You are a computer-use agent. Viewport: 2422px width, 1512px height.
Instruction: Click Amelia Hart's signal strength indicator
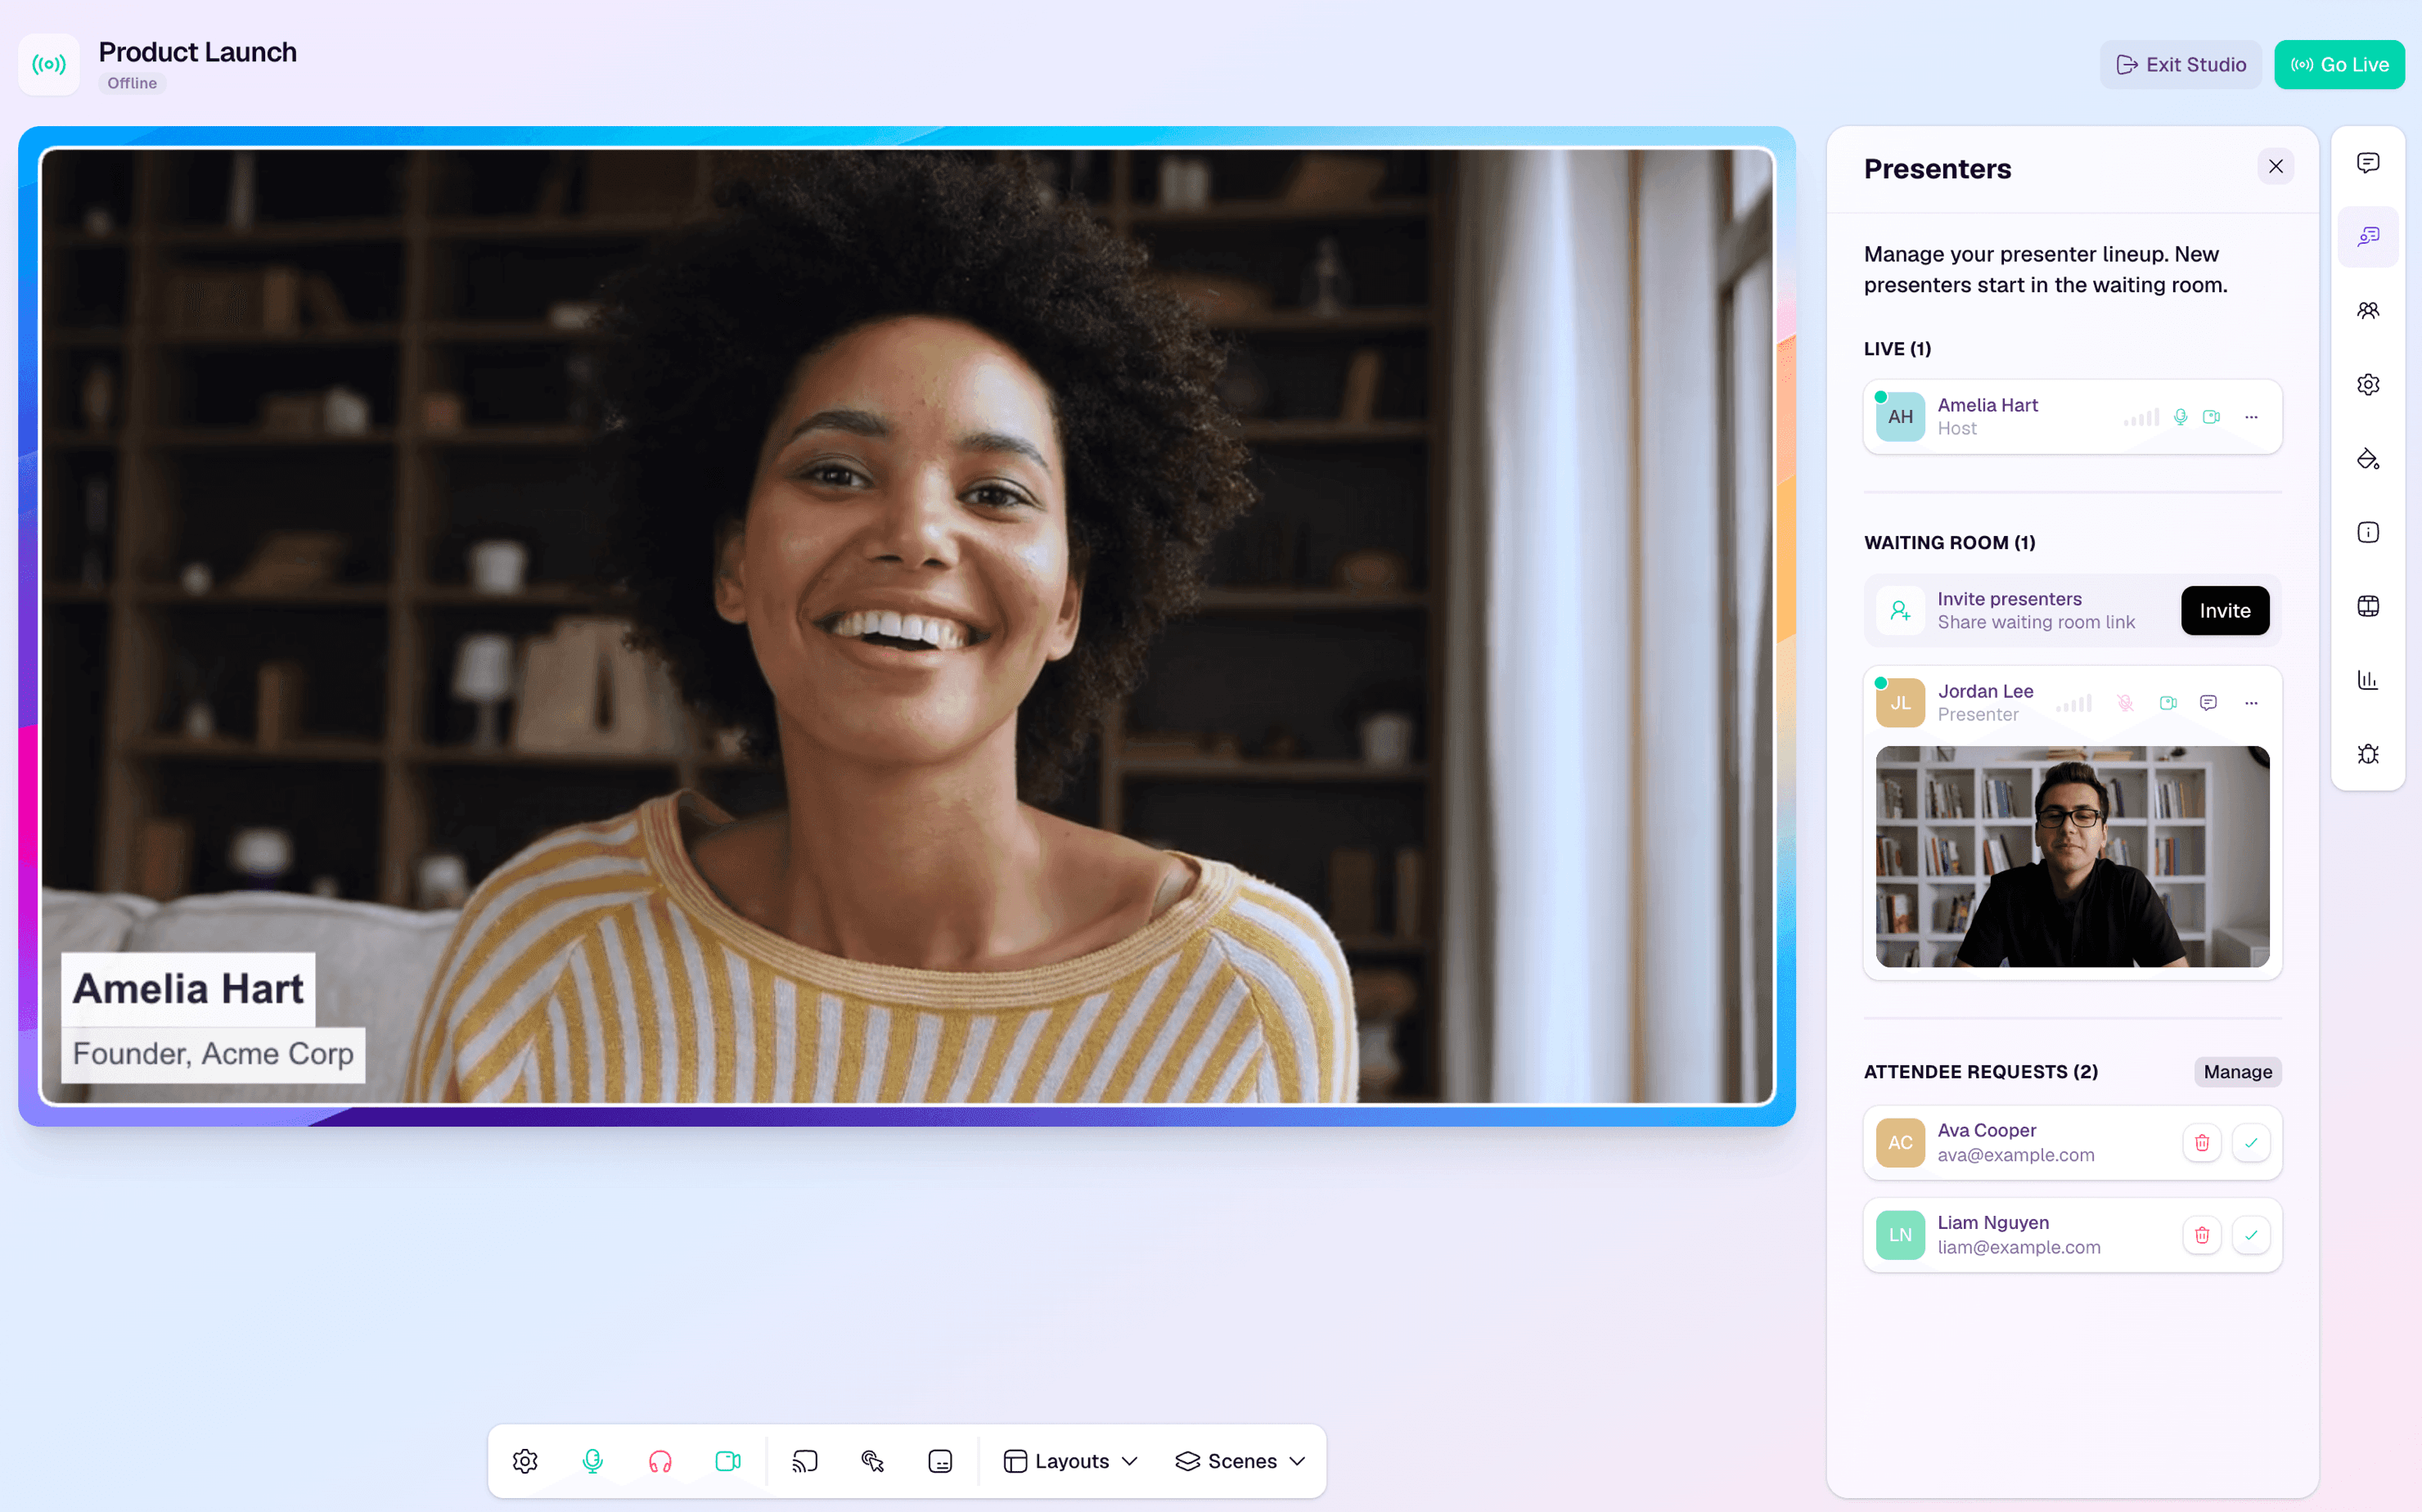[2141, 417]
